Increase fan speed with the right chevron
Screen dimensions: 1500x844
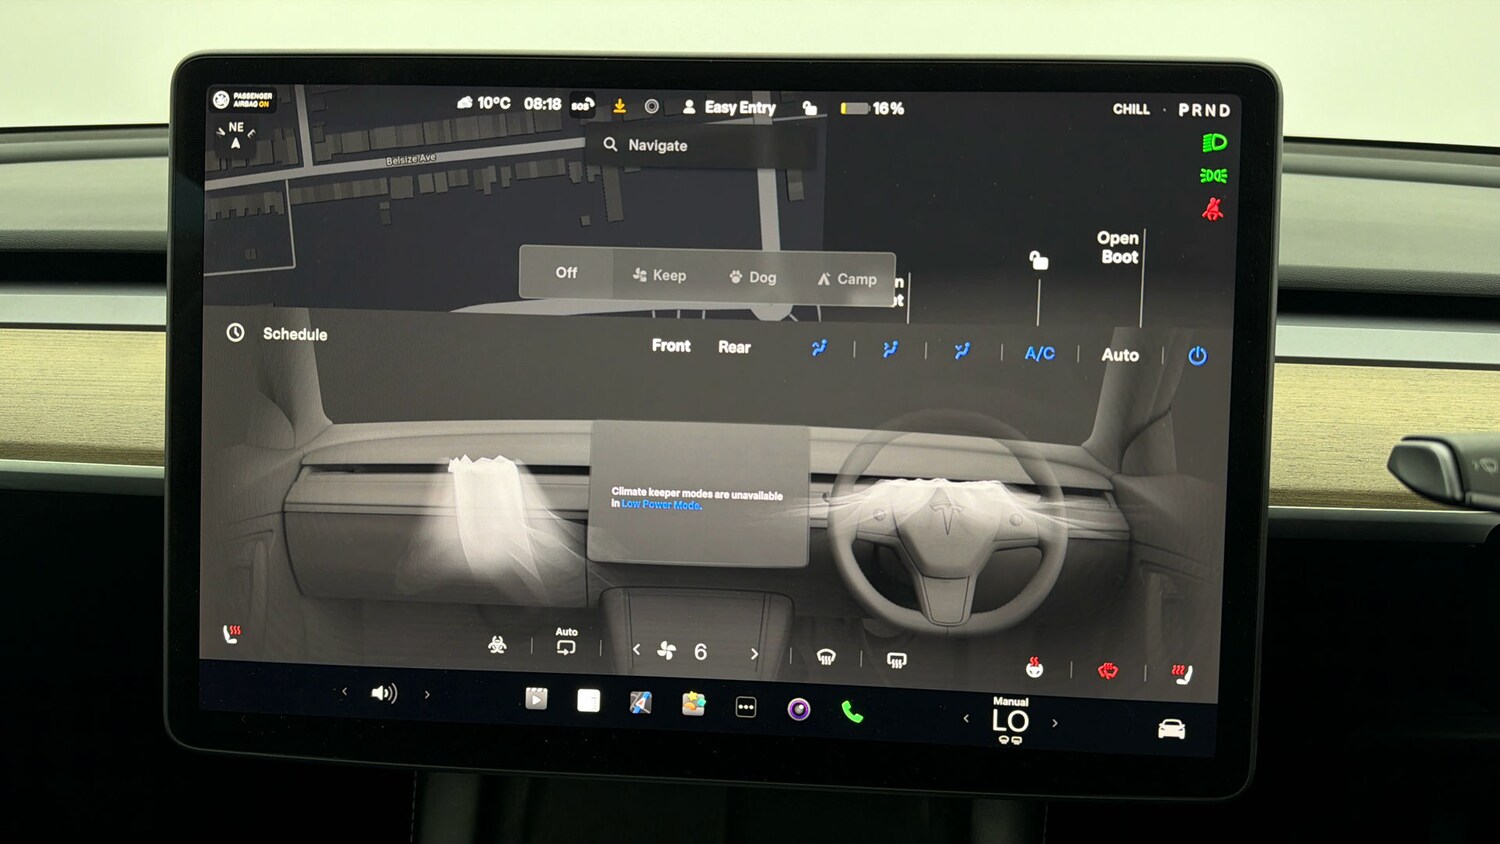coord(754,652)
